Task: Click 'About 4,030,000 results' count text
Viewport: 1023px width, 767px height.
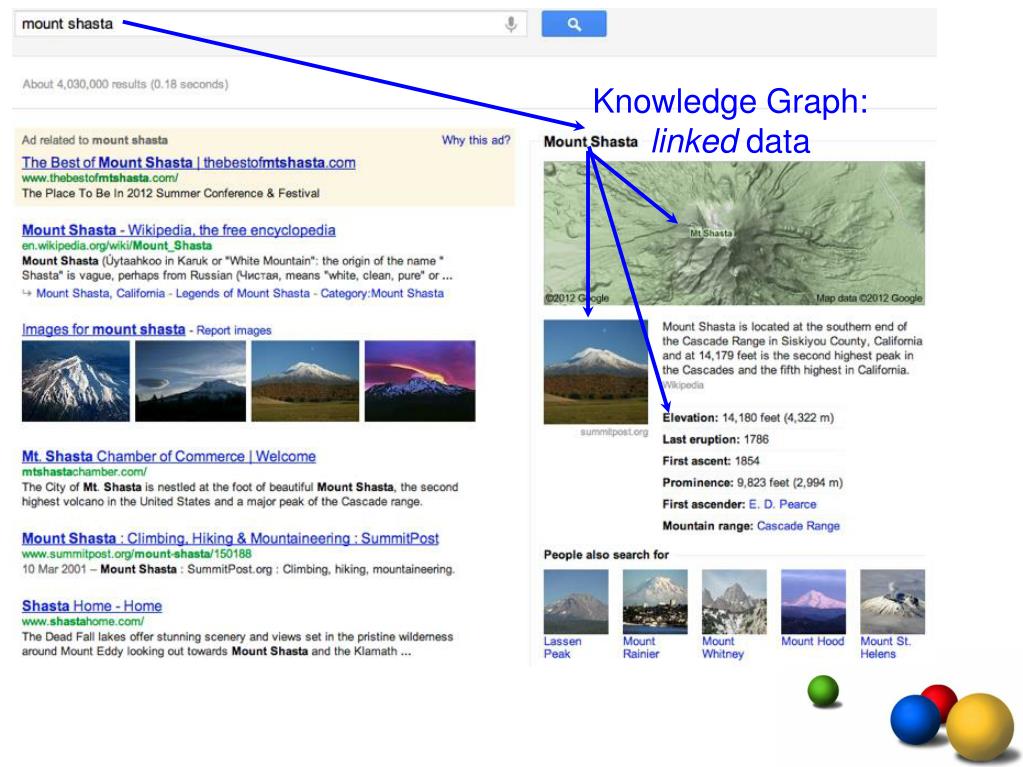Action: pyautogui.click(x=125, y=84)
